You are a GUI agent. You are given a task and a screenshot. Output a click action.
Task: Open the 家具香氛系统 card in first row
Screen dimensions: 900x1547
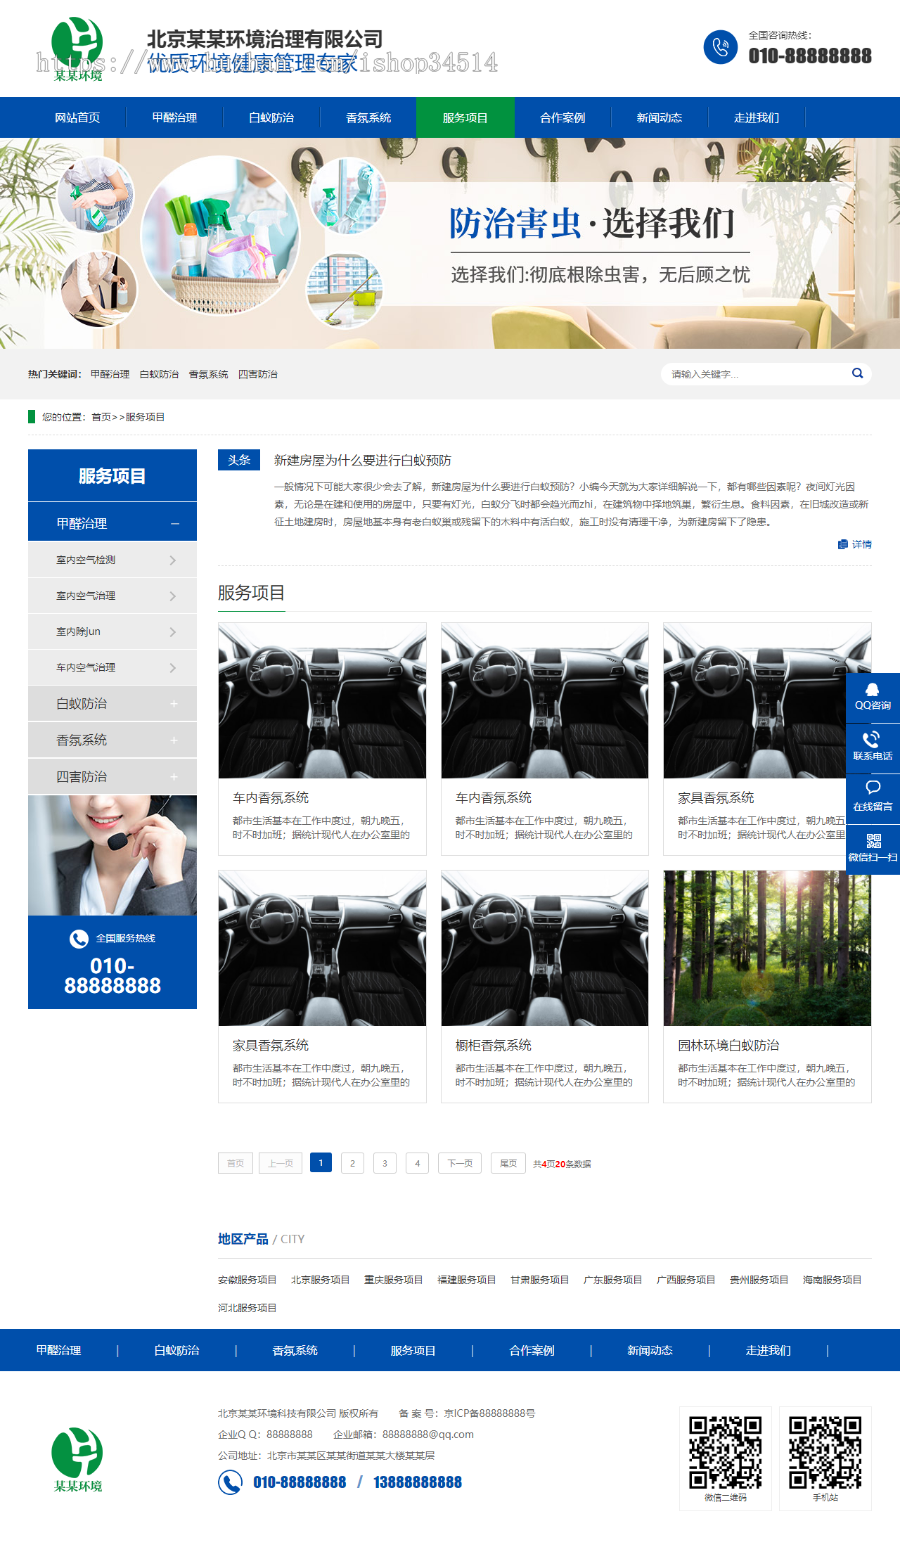[x=767, y=739]
